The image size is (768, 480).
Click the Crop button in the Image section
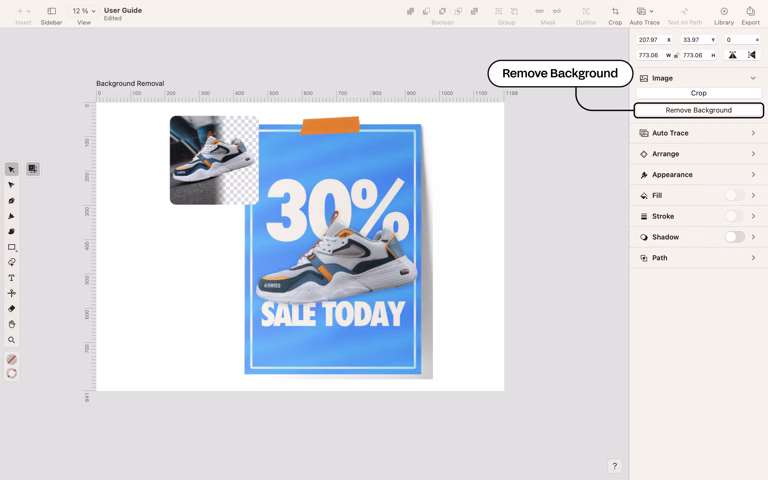point(698,93)
